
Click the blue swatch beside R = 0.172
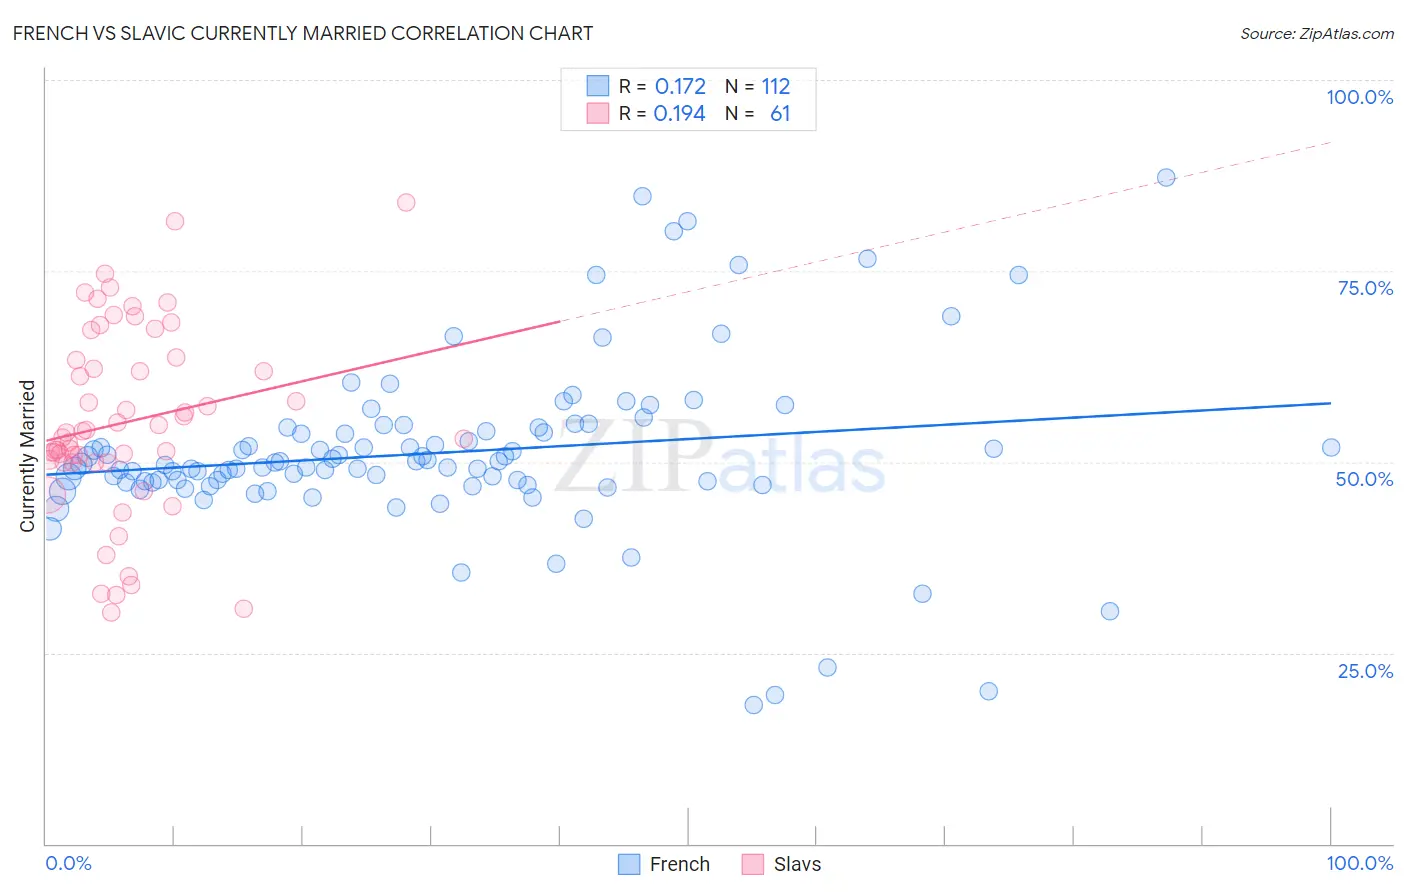(597, 86)
